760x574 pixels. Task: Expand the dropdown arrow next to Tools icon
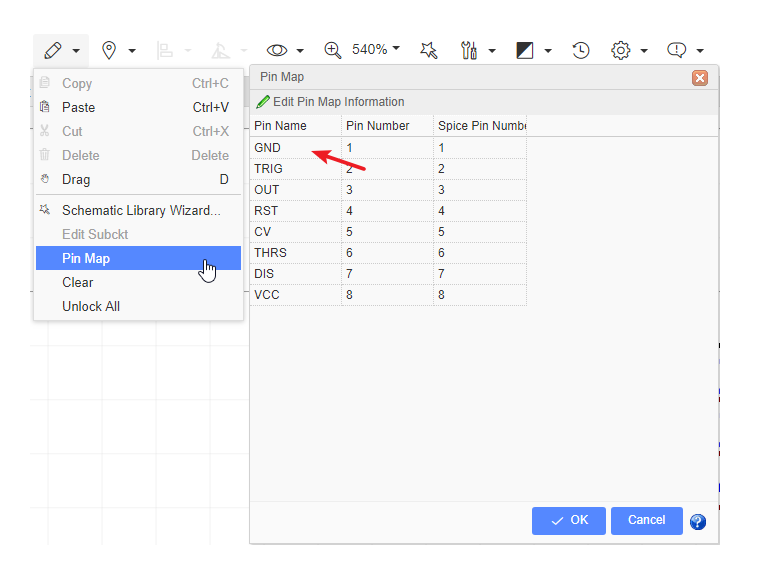(492, 50)
